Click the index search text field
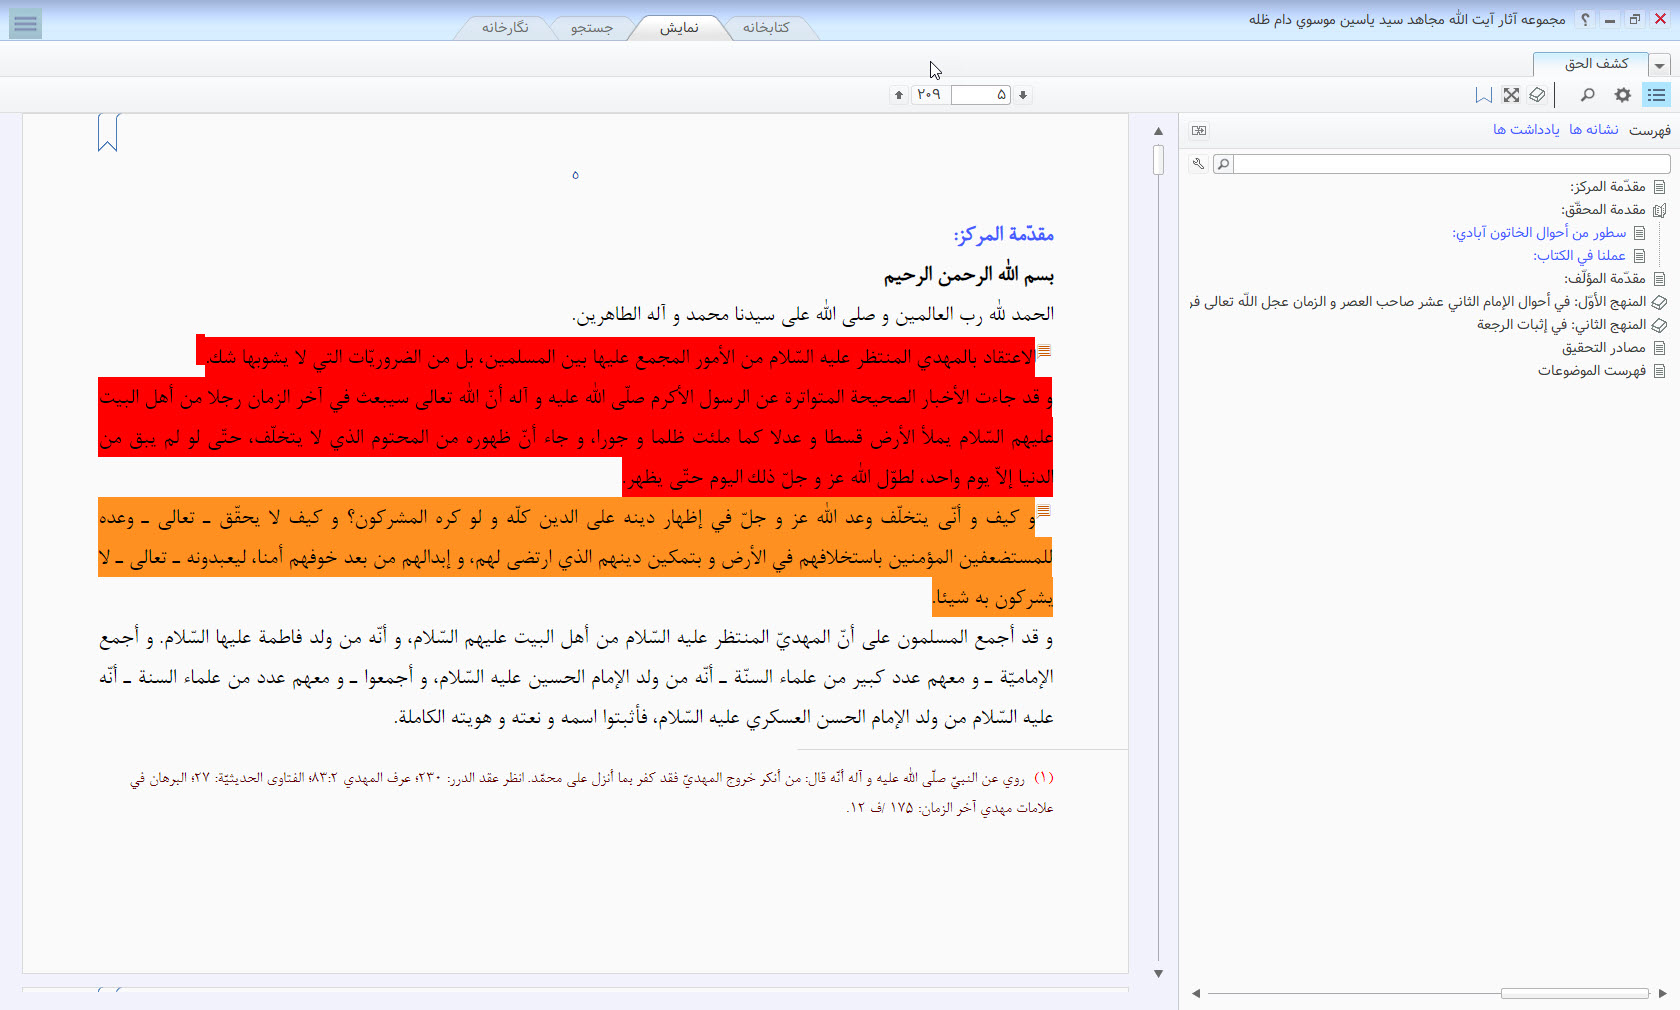The image size is (1680, 1010). click(1452, 163)
